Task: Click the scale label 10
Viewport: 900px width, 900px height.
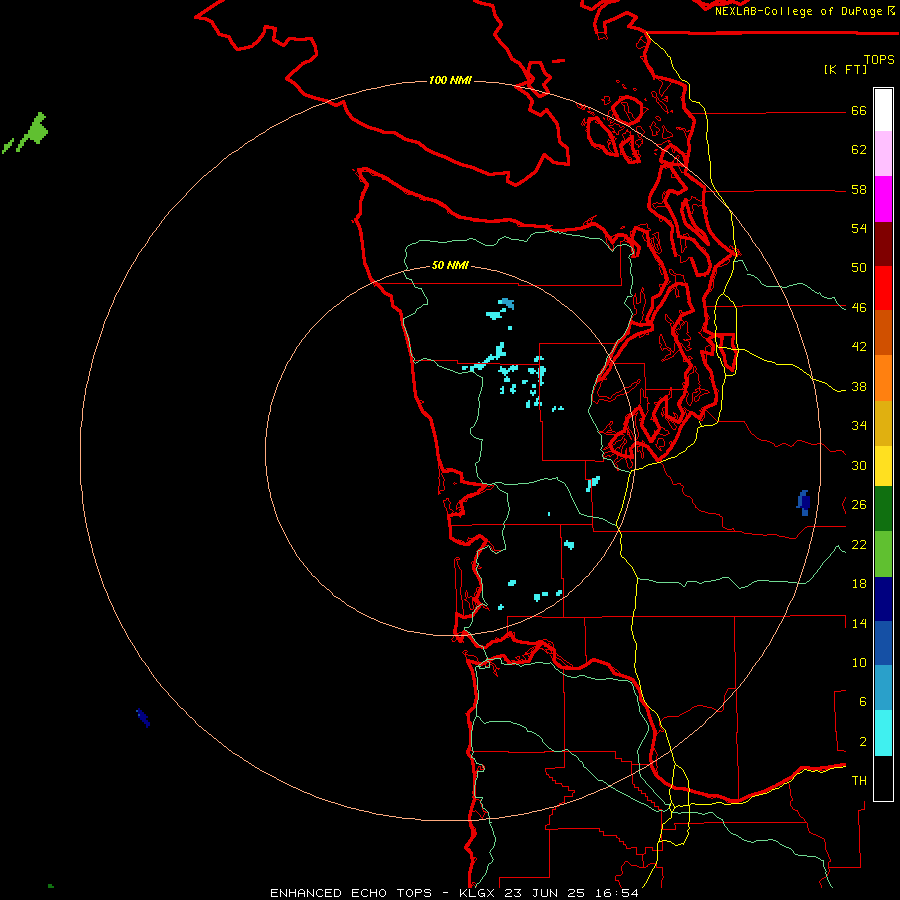Action: [859, 662]
